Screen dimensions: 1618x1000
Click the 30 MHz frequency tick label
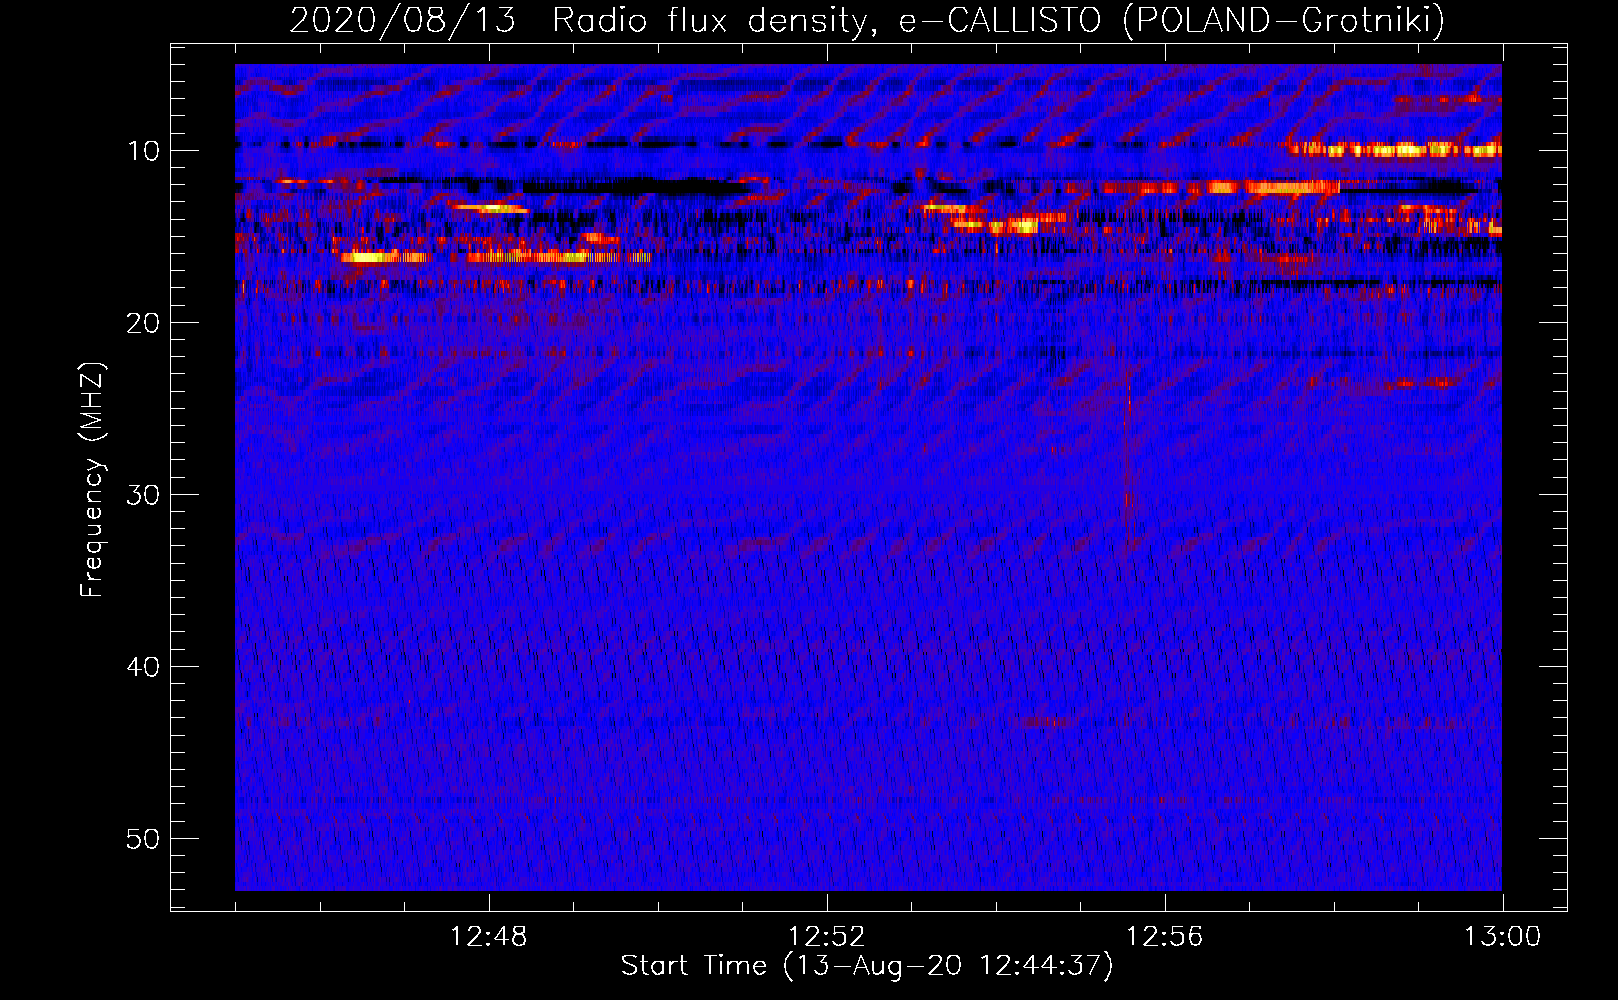click(x=143, y=495)
